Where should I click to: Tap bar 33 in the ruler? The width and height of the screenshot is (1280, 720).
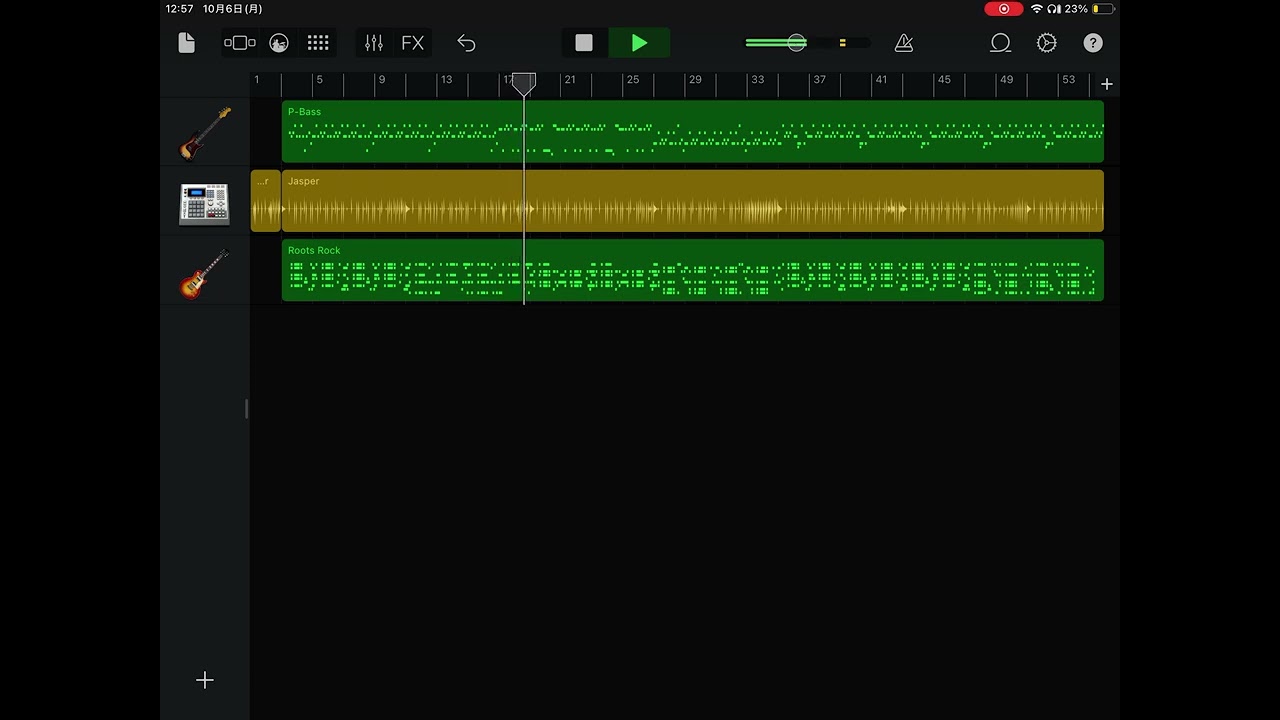(x=758, y=80)
